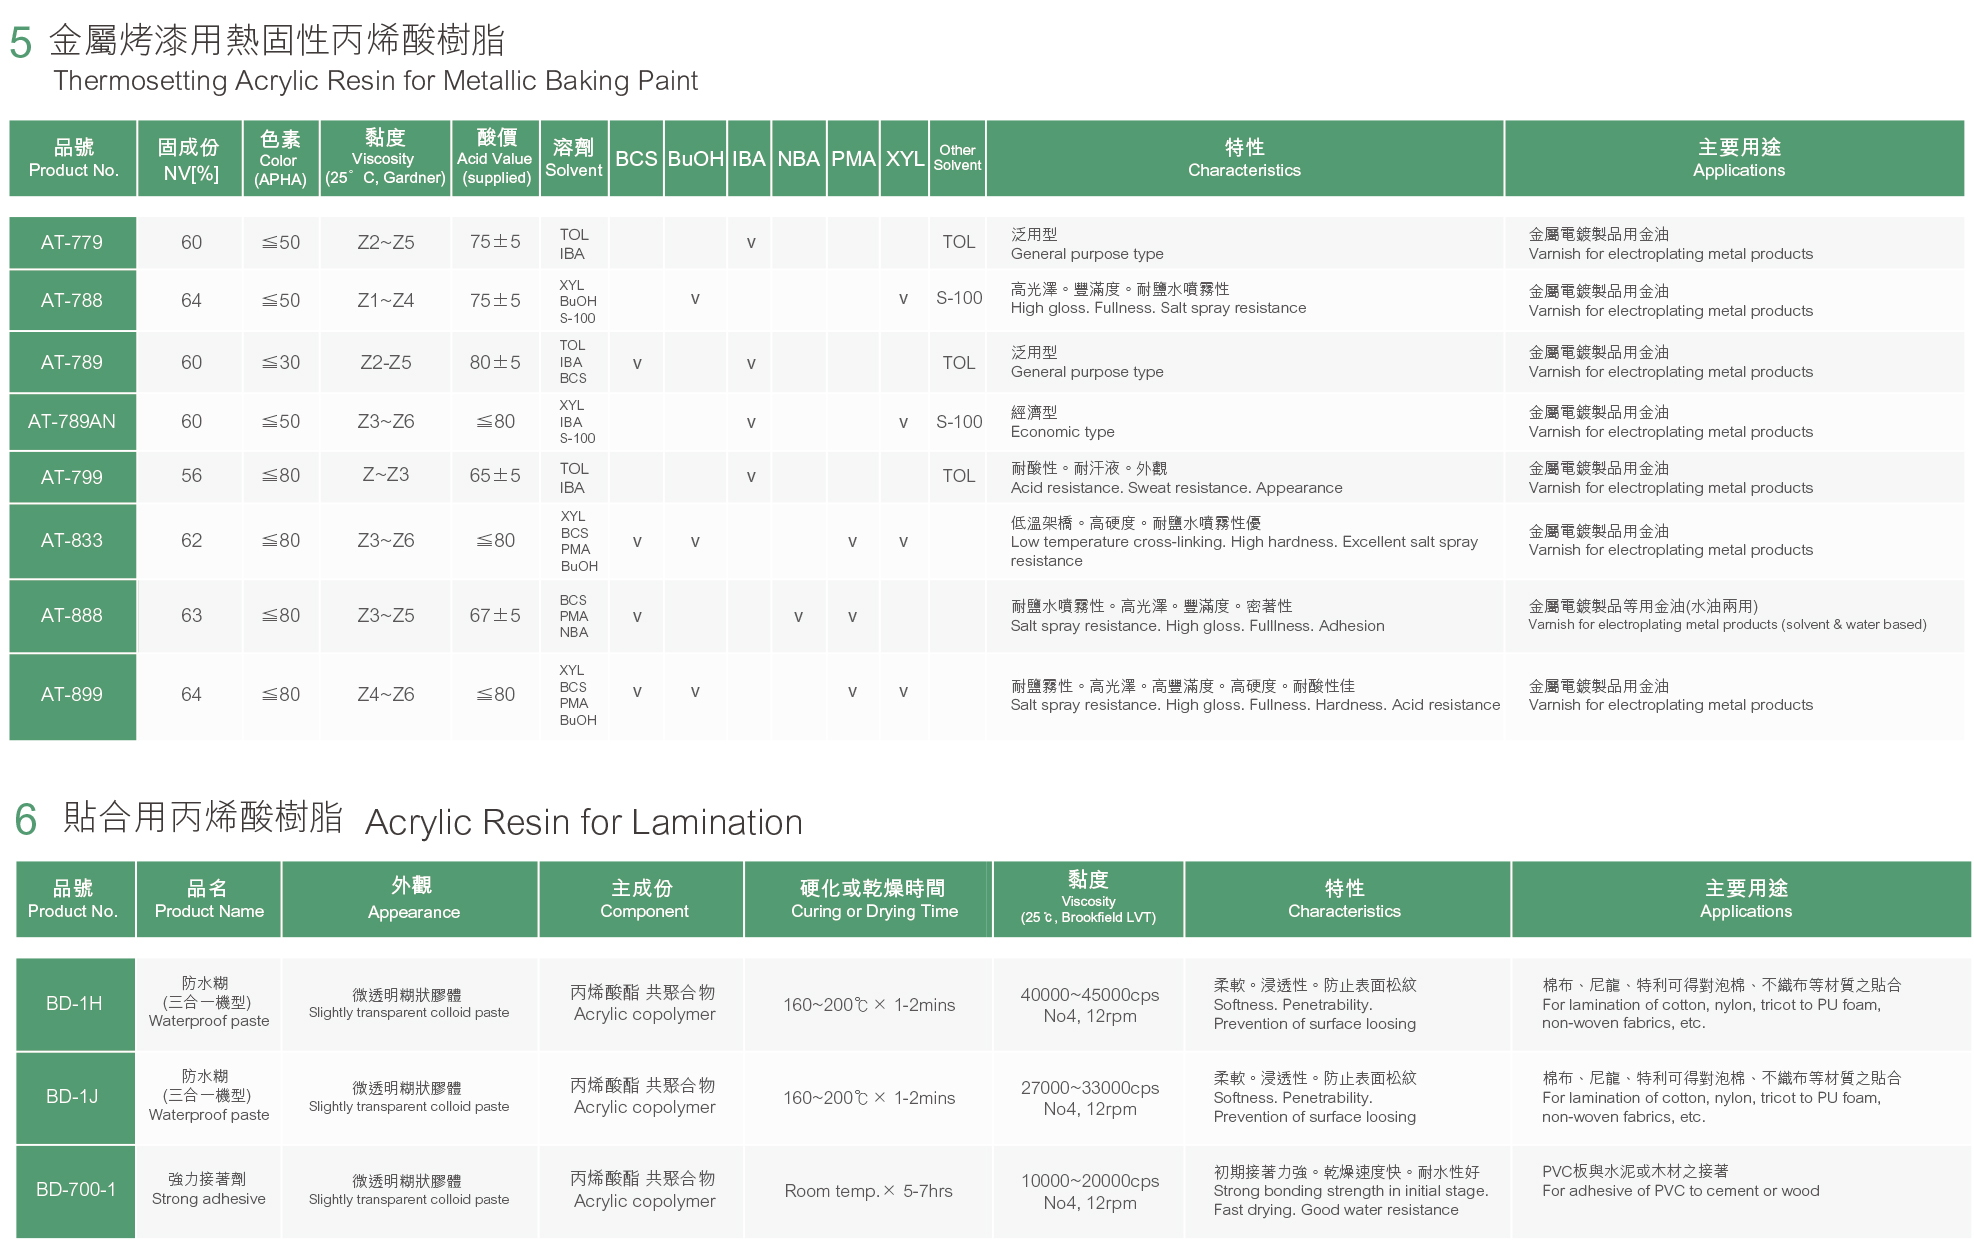
Task: Click Acrylic Resin for Lamination heading
Action: coord(584,822)
